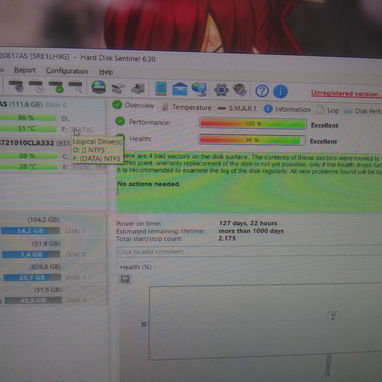Click the globe and disk toolbar icon
The width and height of the screenshot is (382, 382).
coord(99,87)
